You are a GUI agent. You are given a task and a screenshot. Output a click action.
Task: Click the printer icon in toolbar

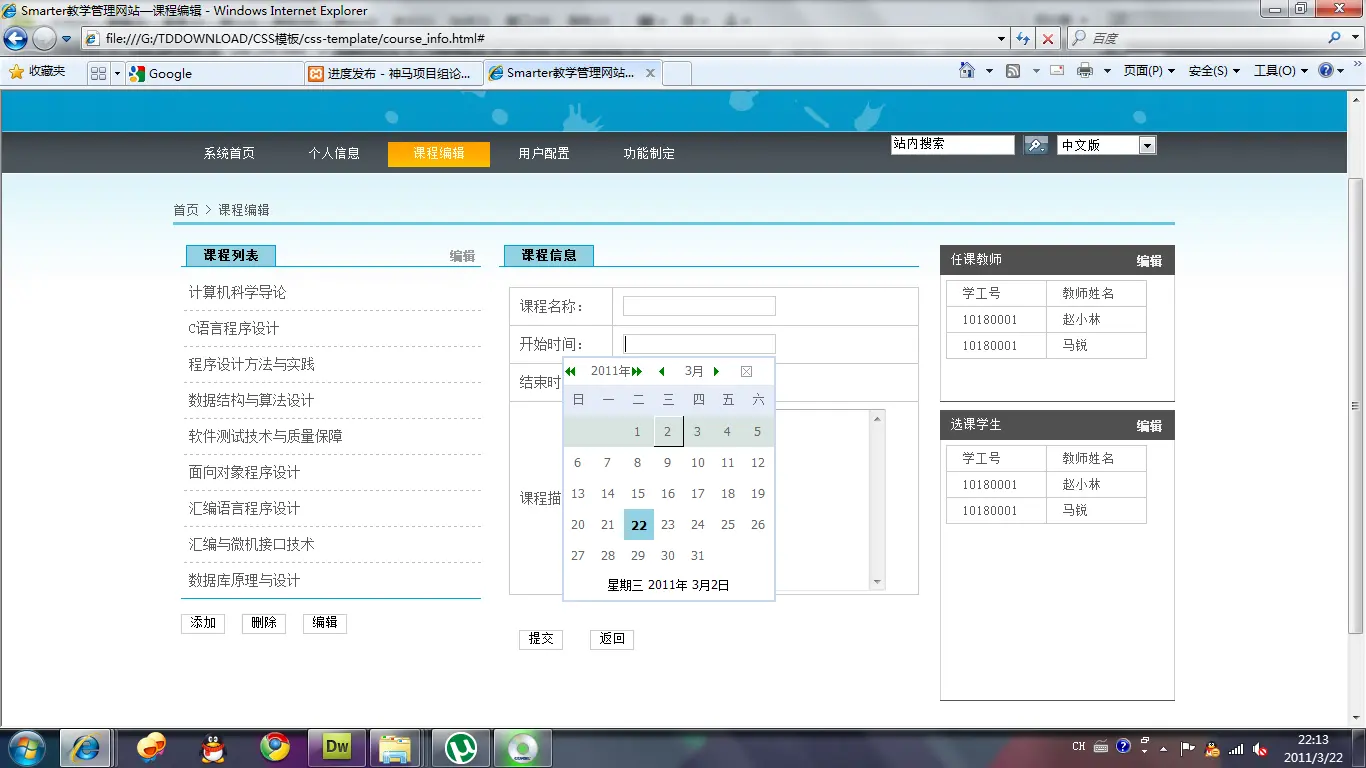1085,71
